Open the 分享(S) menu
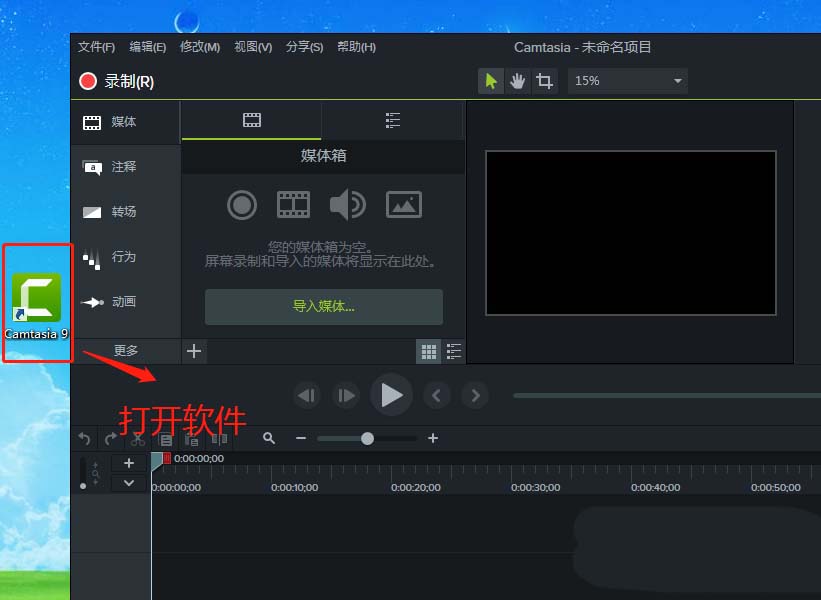 point(304,47)
